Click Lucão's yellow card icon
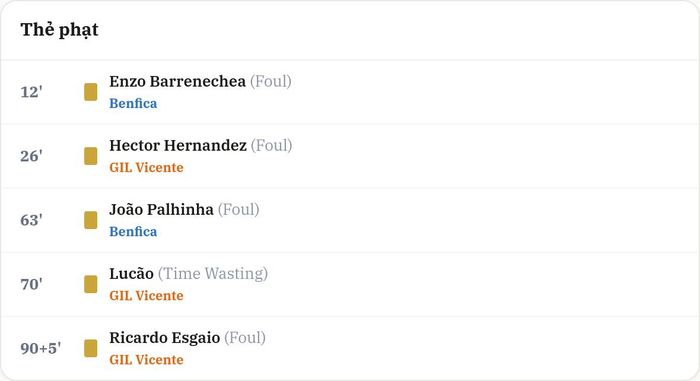Image resolution: width=700 pixels, height=381 pixels. [x=91, y=284]
